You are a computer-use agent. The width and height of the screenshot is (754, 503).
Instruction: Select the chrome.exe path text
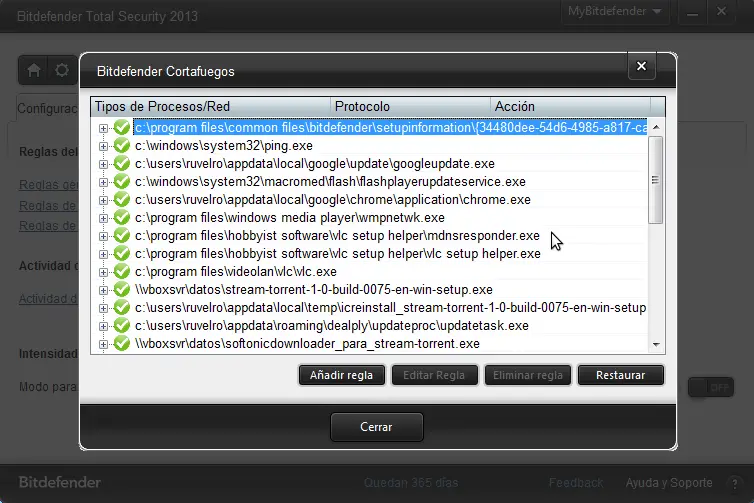click(x=333, y=200)
